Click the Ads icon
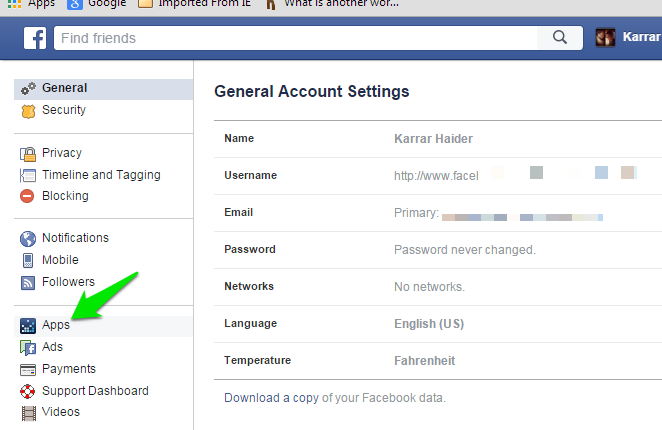This screenshot has height=430, width=662. click(28, 348)
